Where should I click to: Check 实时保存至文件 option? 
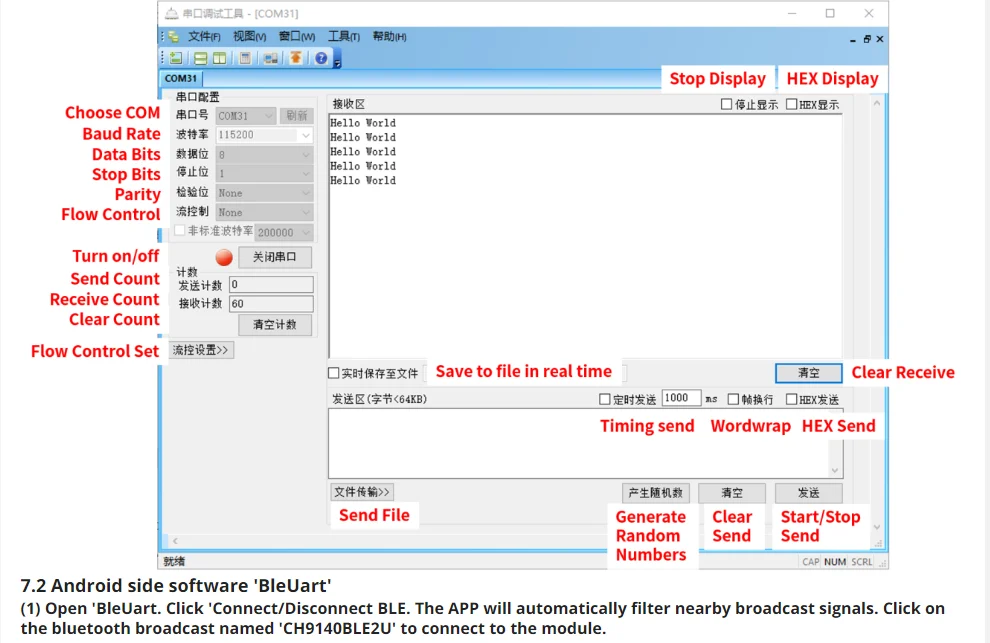[334, 373]
